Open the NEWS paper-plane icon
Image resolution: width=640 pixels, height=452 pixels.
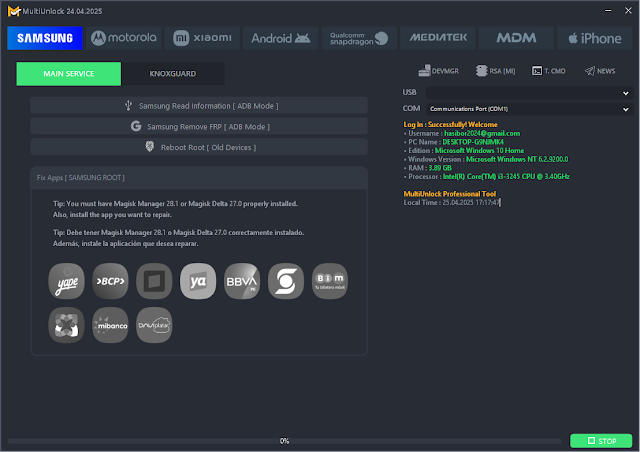tap(600, 71)
